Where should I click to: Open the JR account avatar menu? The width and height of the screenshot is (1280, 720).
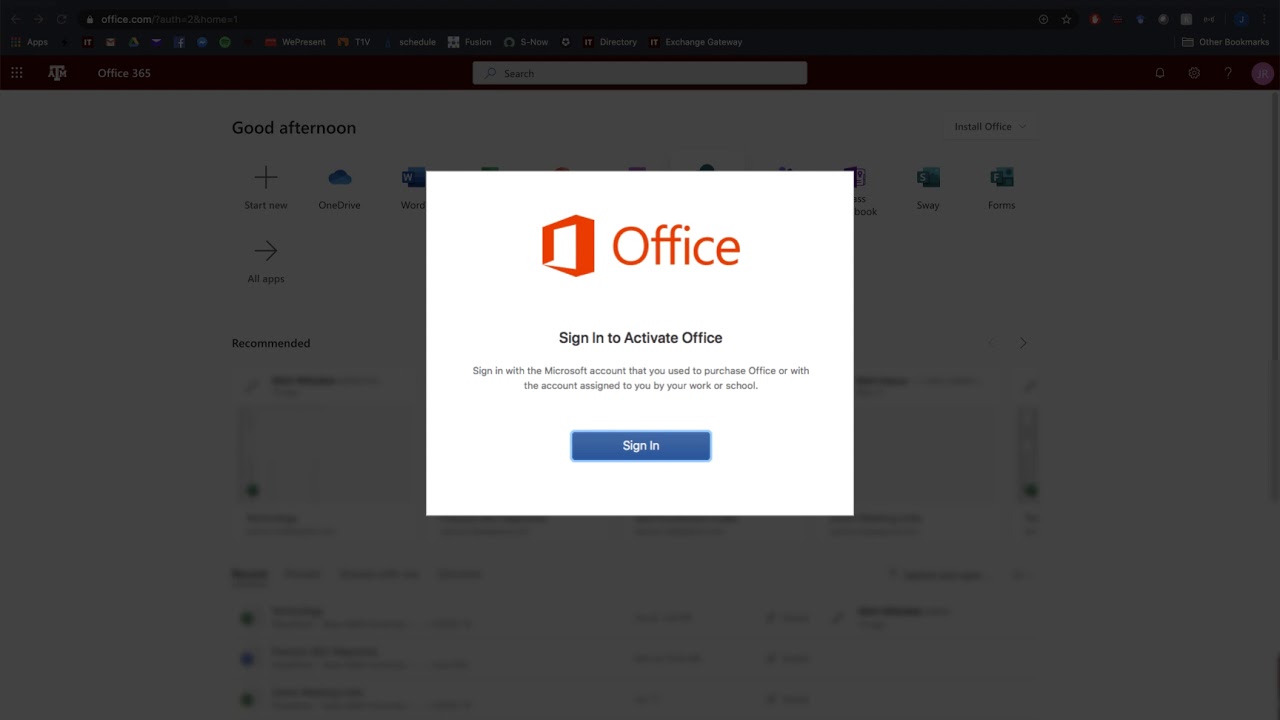(1262, 73)
